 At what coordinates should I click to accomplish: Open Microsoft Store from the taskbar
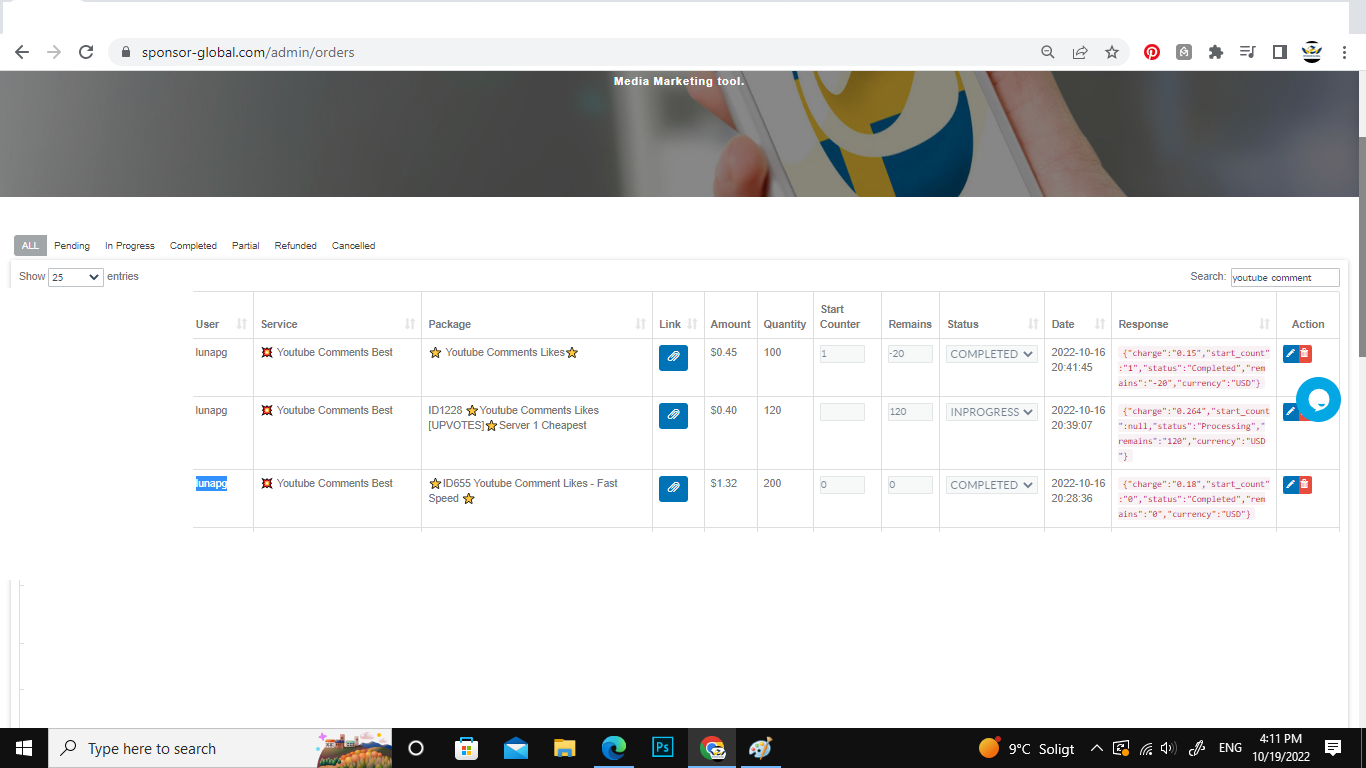(466, 748)
